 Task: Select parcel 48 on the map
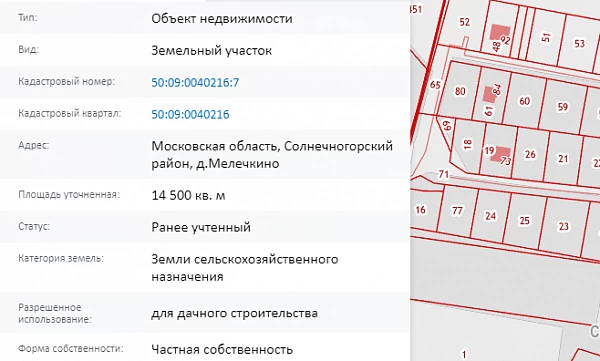tap(496, 47)
